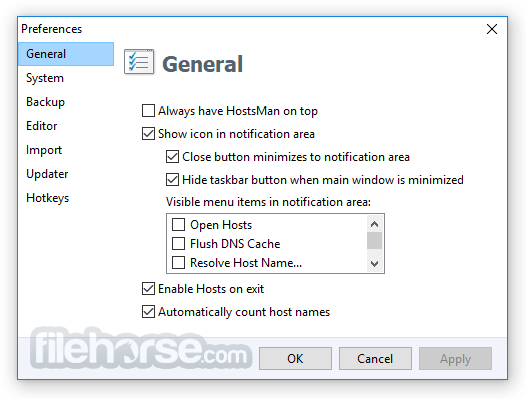Confirm changes with the OK button
Image resolution: width=526 pixels, height=399 pixels.
pyautogui.click(x=295, y=359)
